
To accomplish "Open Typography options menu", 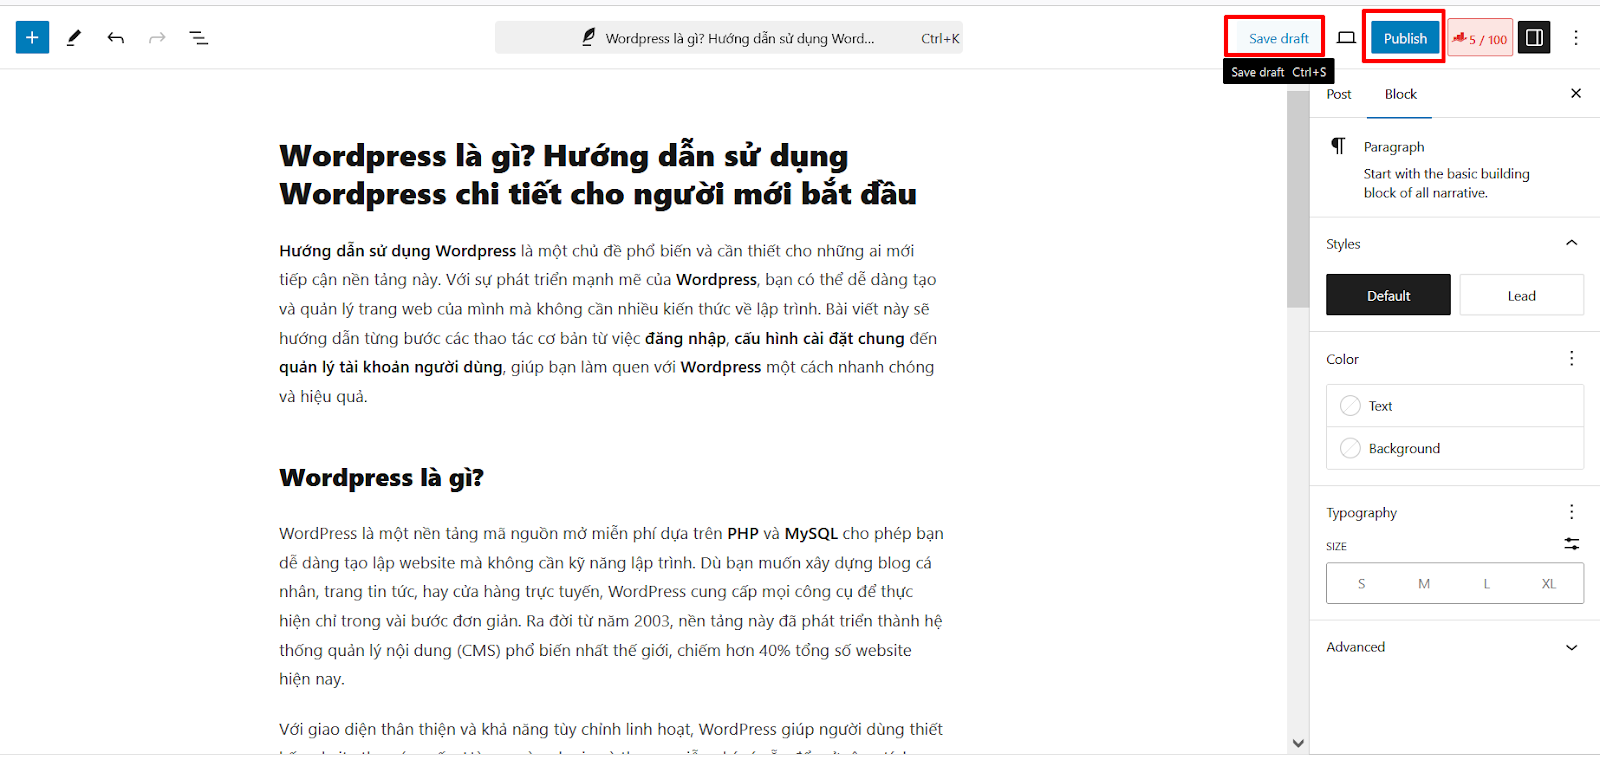I will (x=1571, y=512).
